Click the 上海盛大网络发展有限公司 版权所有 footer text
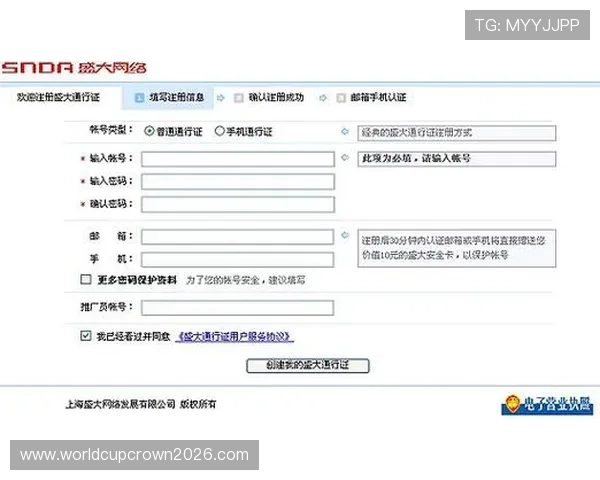This screenshot has height=480, width=600. click(x=141, y=404)
